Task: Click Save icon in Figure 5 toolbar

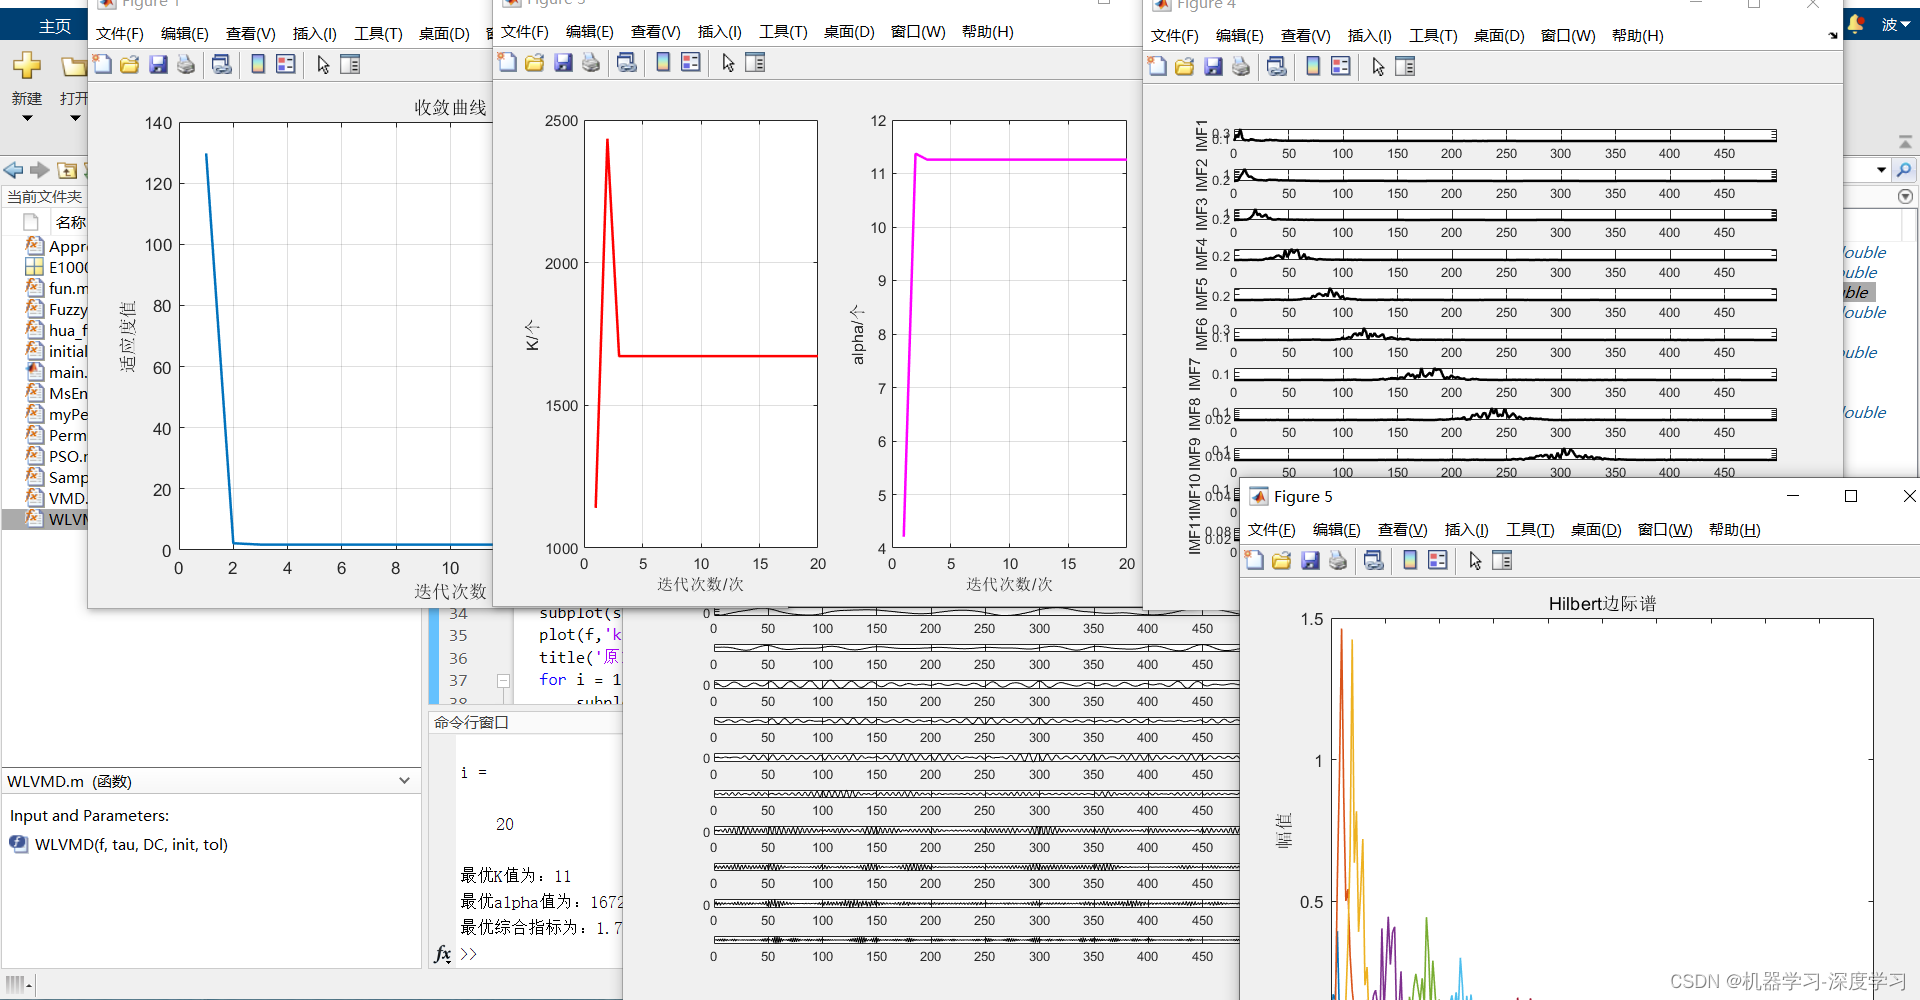Action: [1310, 560]
